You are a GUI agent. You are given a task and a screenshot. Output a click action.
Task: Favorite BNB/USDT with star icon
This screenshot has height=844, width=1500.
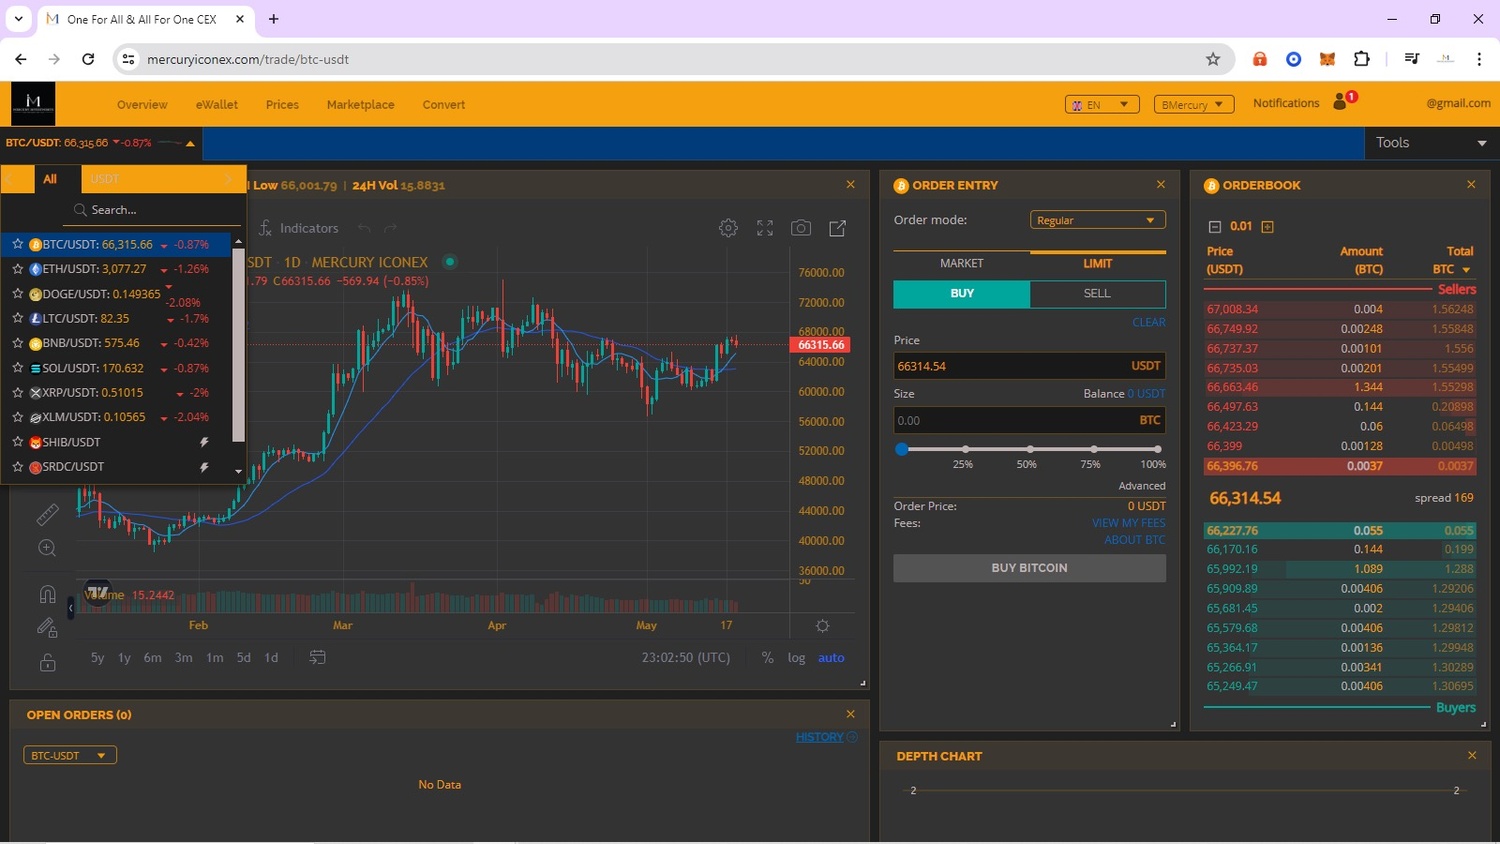pyautogui.click(x=17, y=343)
